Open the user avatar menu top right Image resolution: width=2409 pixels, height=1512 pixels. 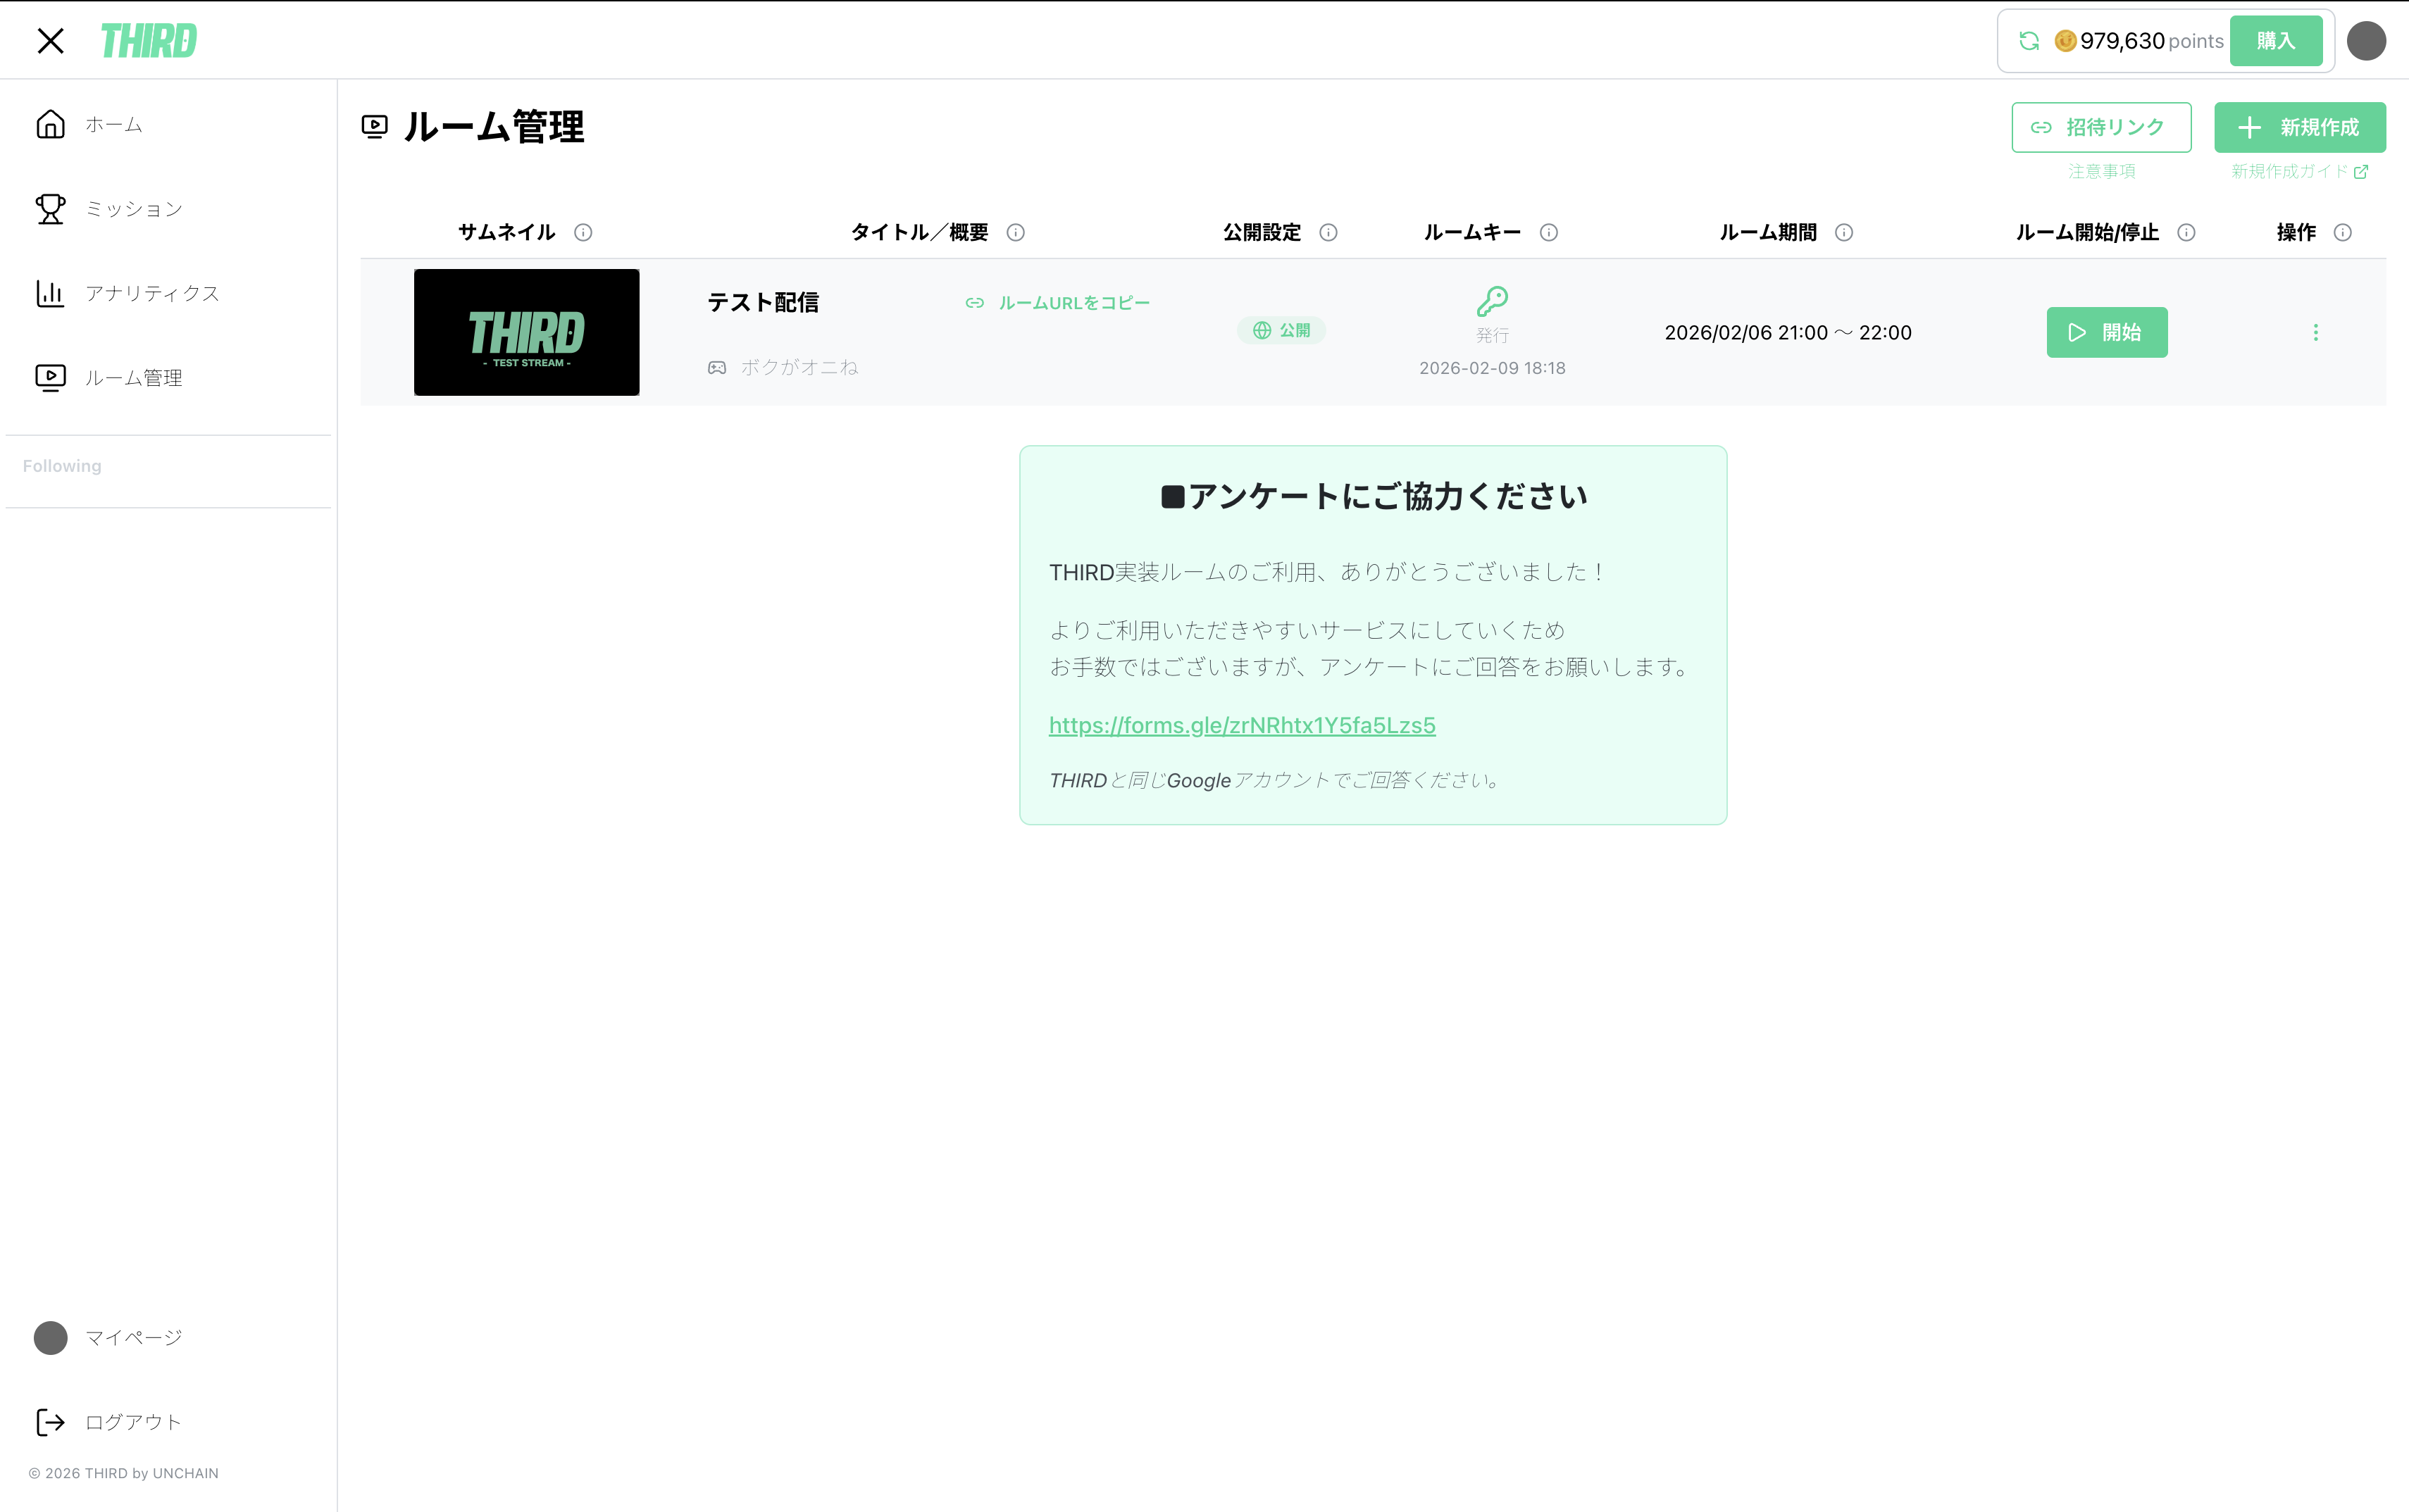[x=2365, y=41]
